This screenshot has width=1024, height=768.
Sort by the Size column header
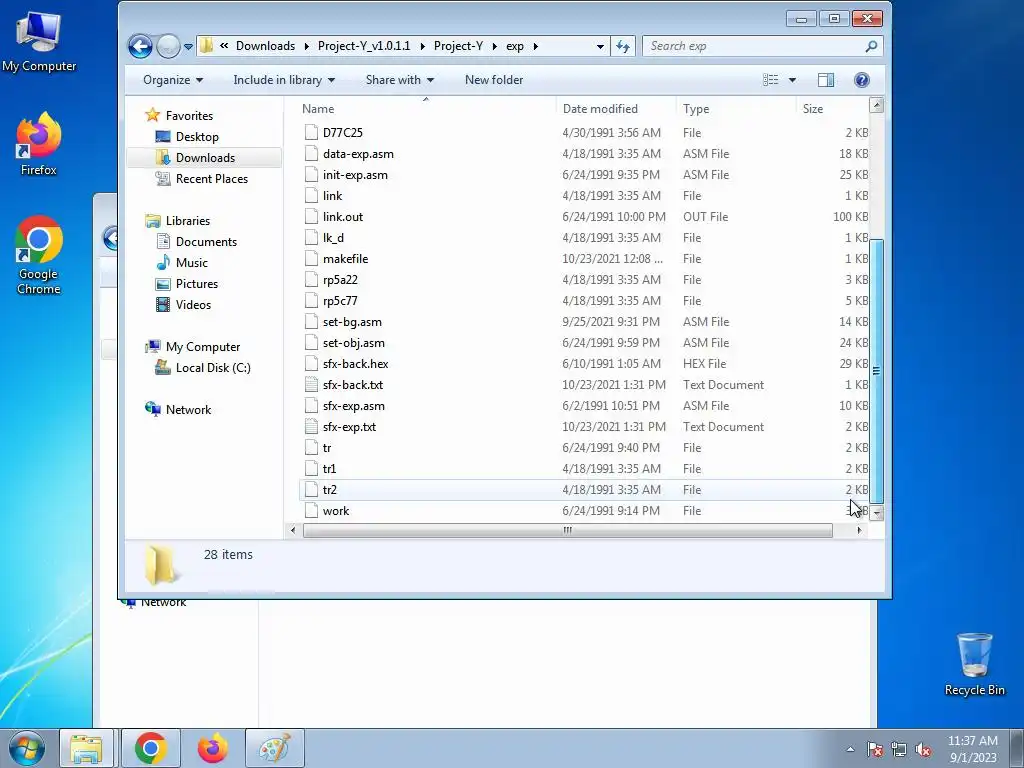(812, 109)
